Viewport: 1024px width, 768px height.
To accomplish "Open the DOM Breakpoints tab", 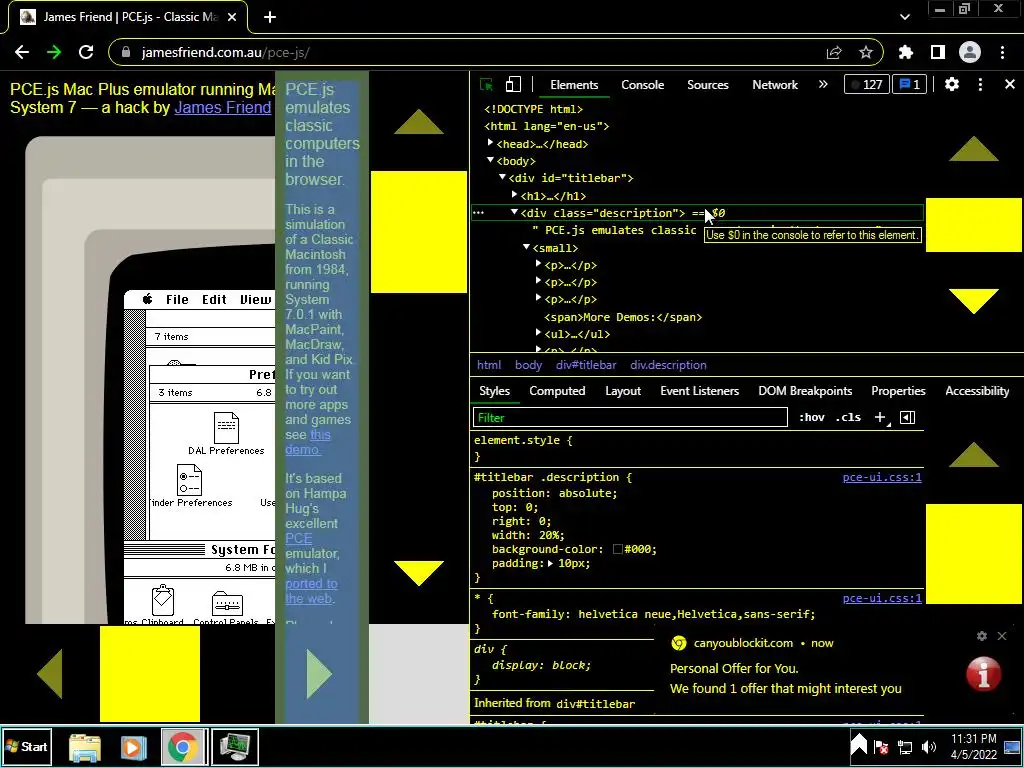I will tap(805, 391).
